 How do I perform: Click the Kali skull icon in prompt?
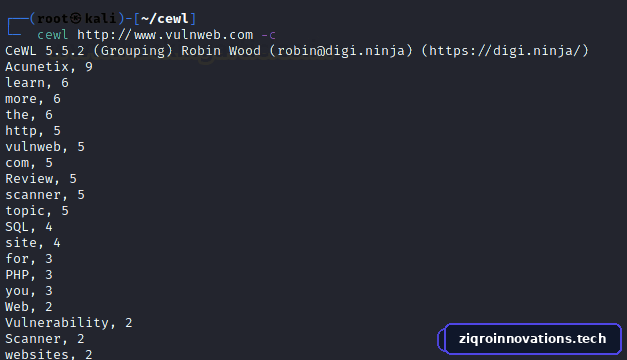(76, 18)
